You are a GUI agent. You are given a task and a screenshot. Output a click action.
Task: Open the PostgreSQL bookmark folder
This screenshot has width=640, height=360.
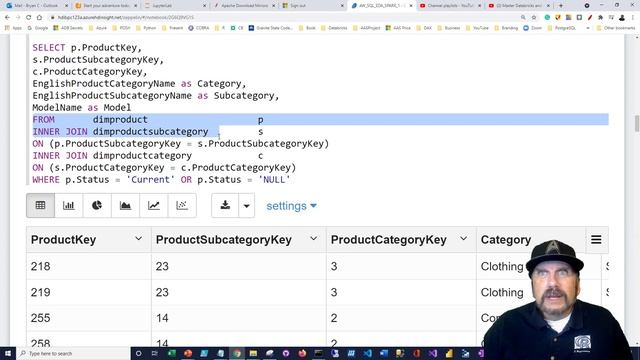(x=562, y=28)
